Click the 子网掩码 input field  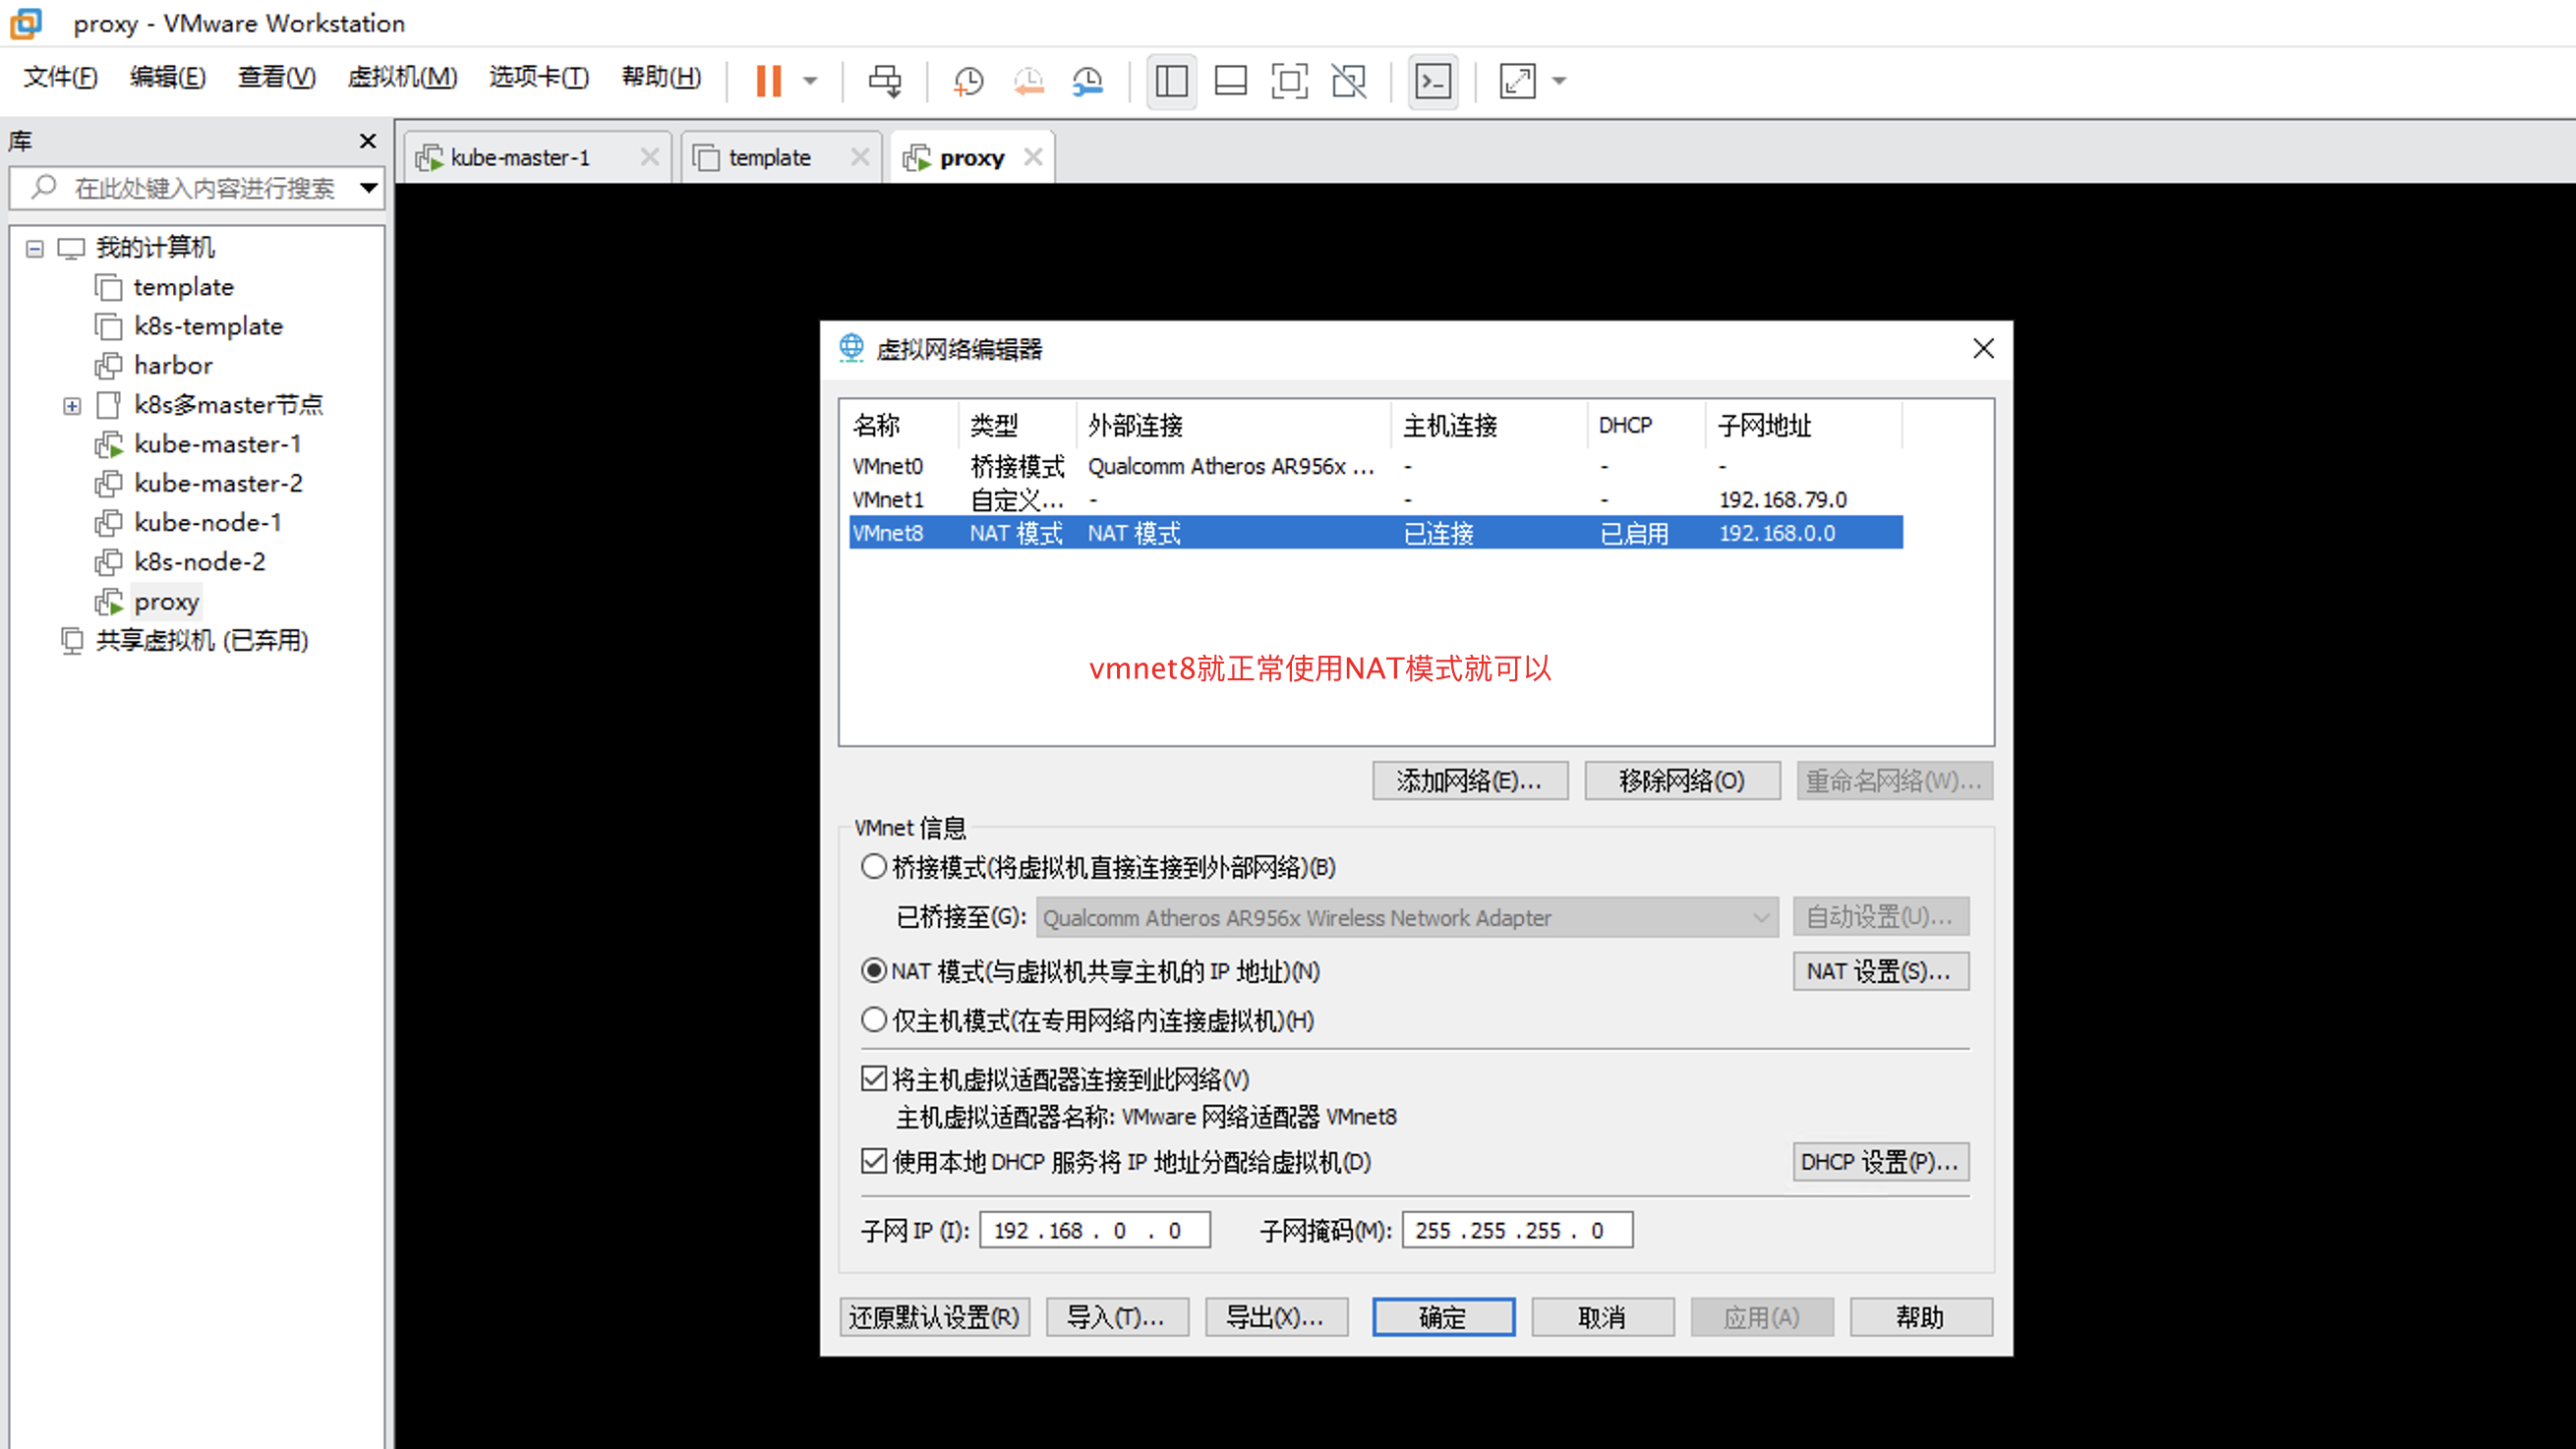click(1517, 1230)
